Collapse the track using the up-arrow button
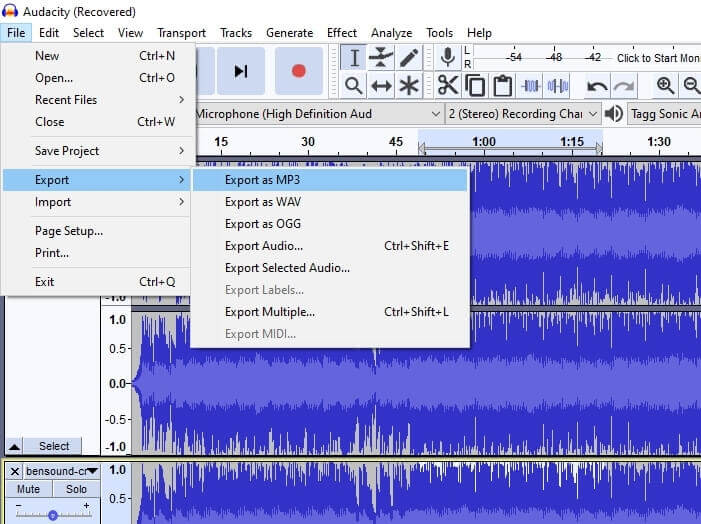701x524 pixels. pyautogui.click(x=14, y=446)
